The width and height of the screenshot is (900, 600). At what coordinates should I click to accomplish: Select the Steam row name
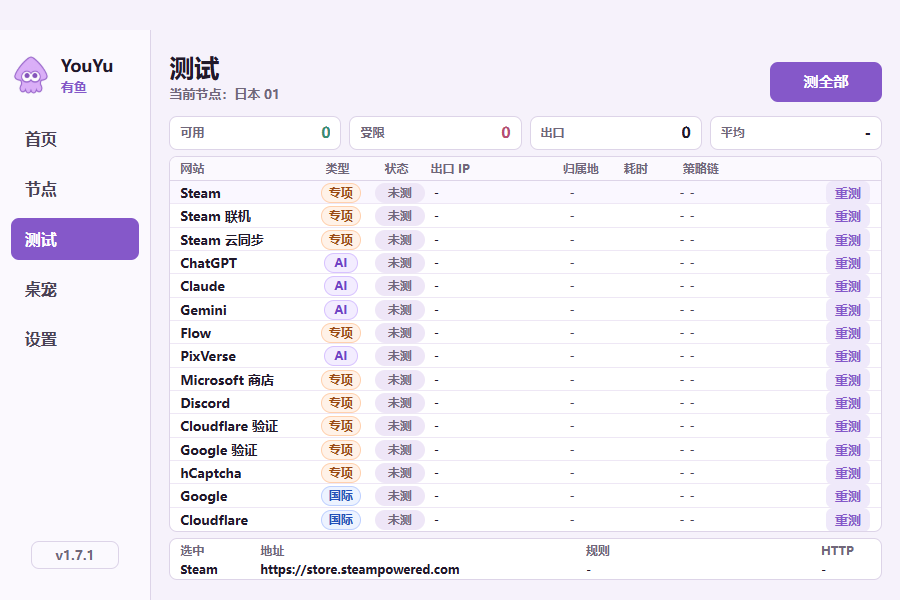[200, 193]
